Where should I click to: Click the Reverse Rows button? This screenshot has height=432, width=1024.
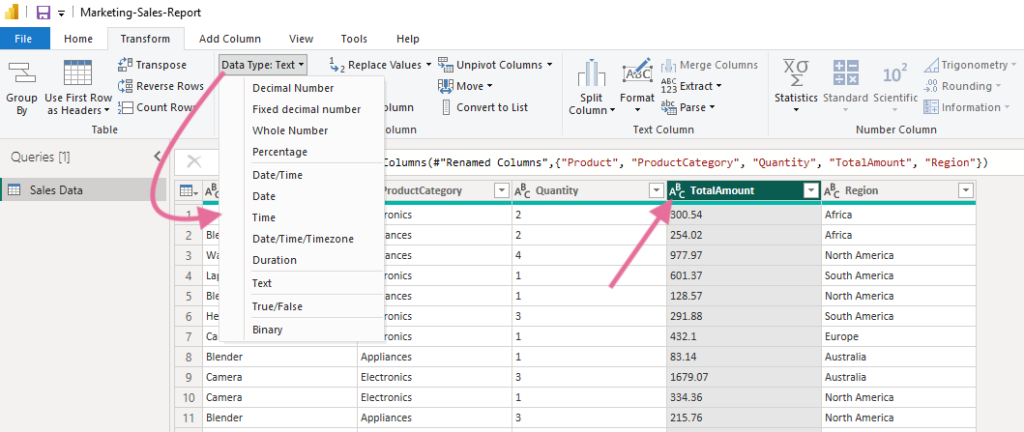tap(161, 85)
